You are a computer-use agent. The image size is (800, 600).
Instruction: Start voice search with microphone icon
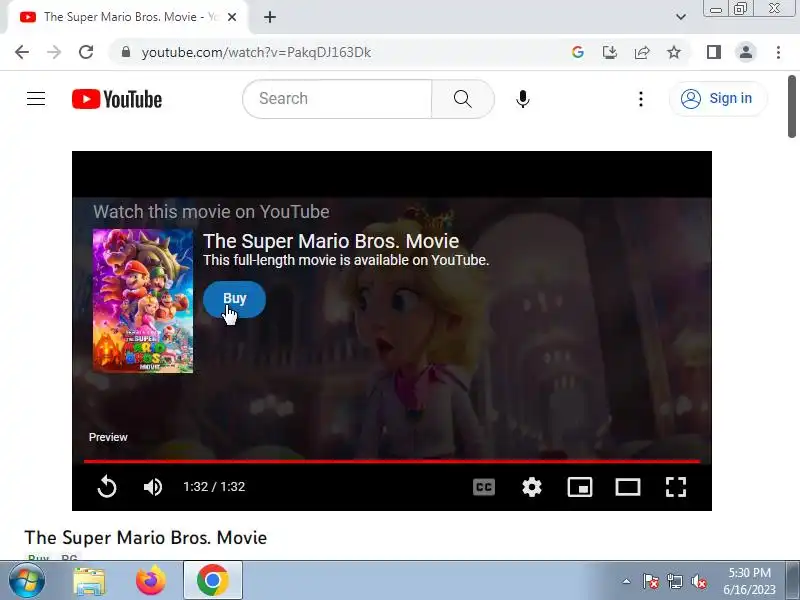tap(522, 99)
